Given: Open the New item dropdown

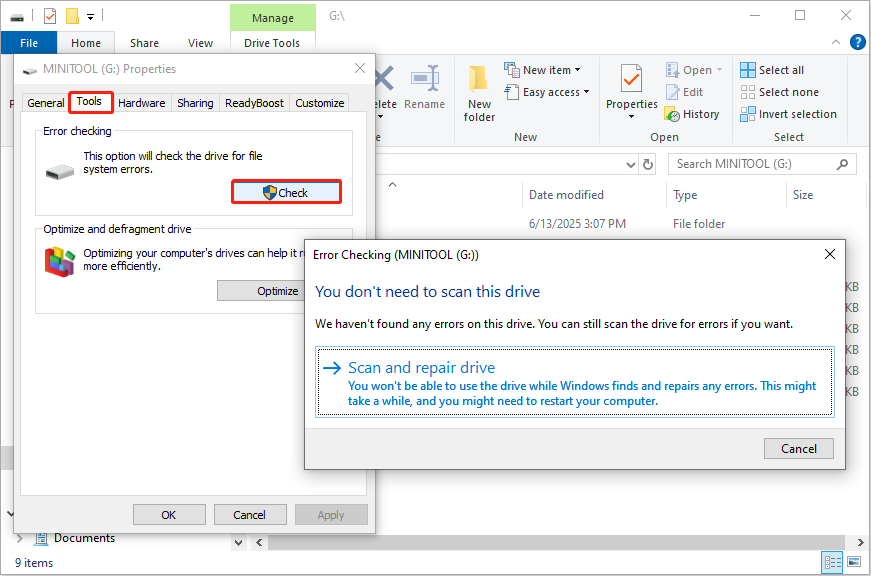Looking at the screenshot, I should pos(543,70).
